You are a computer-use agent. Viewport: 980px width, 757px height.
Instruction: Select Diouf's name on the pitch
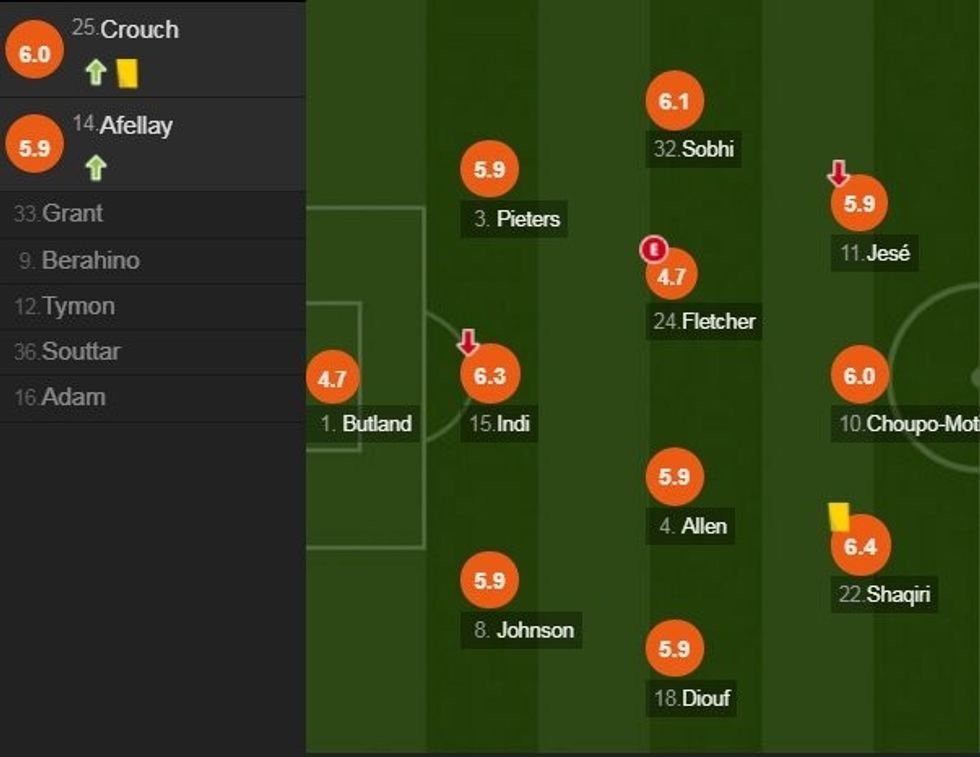pyautogui.click(x=705, y=698)
